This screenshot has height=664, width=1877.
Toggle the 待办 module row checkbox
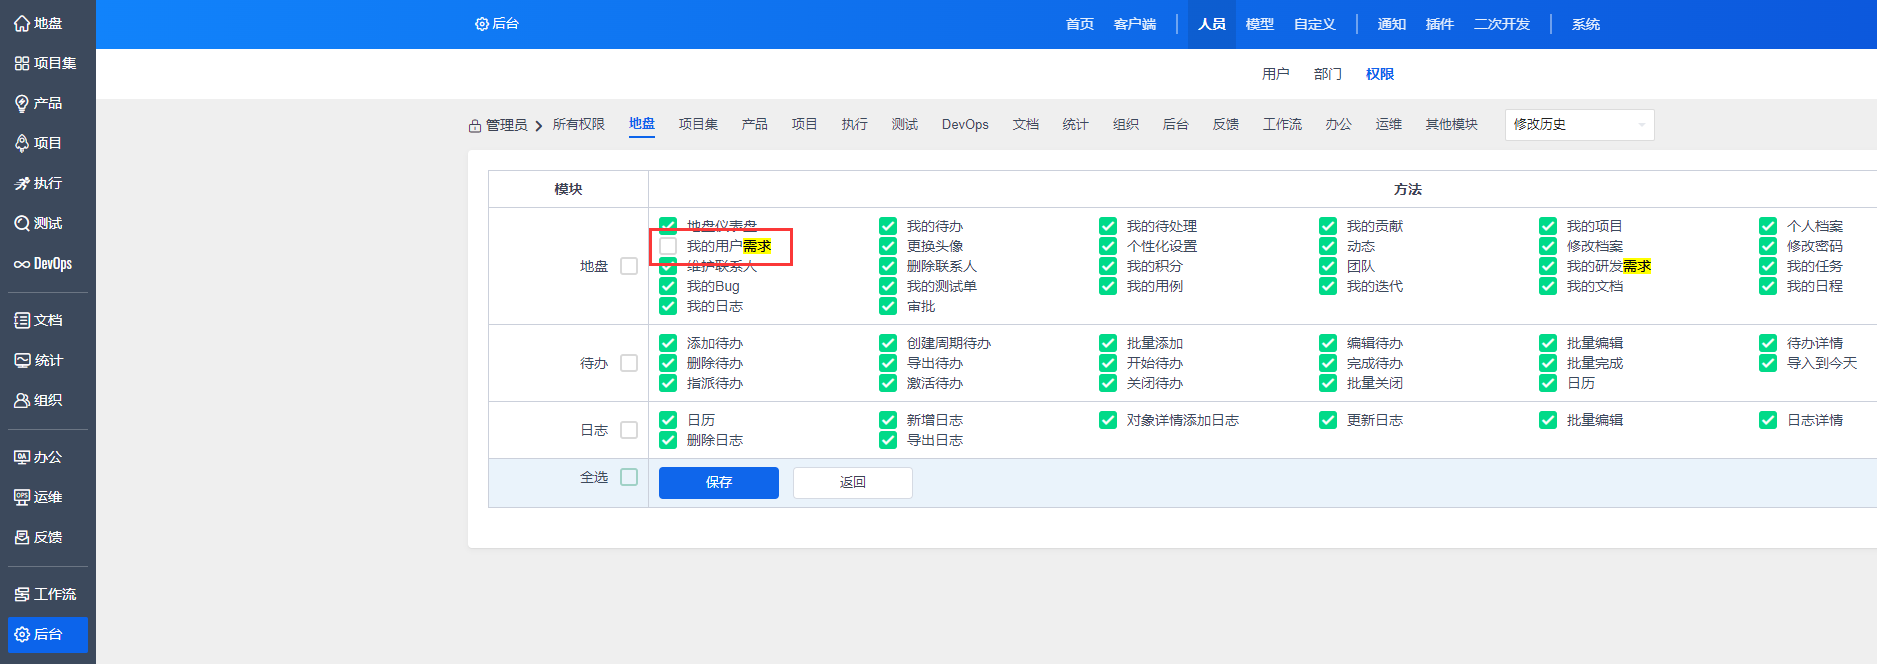pyautogui.click(x=629, y=363)
